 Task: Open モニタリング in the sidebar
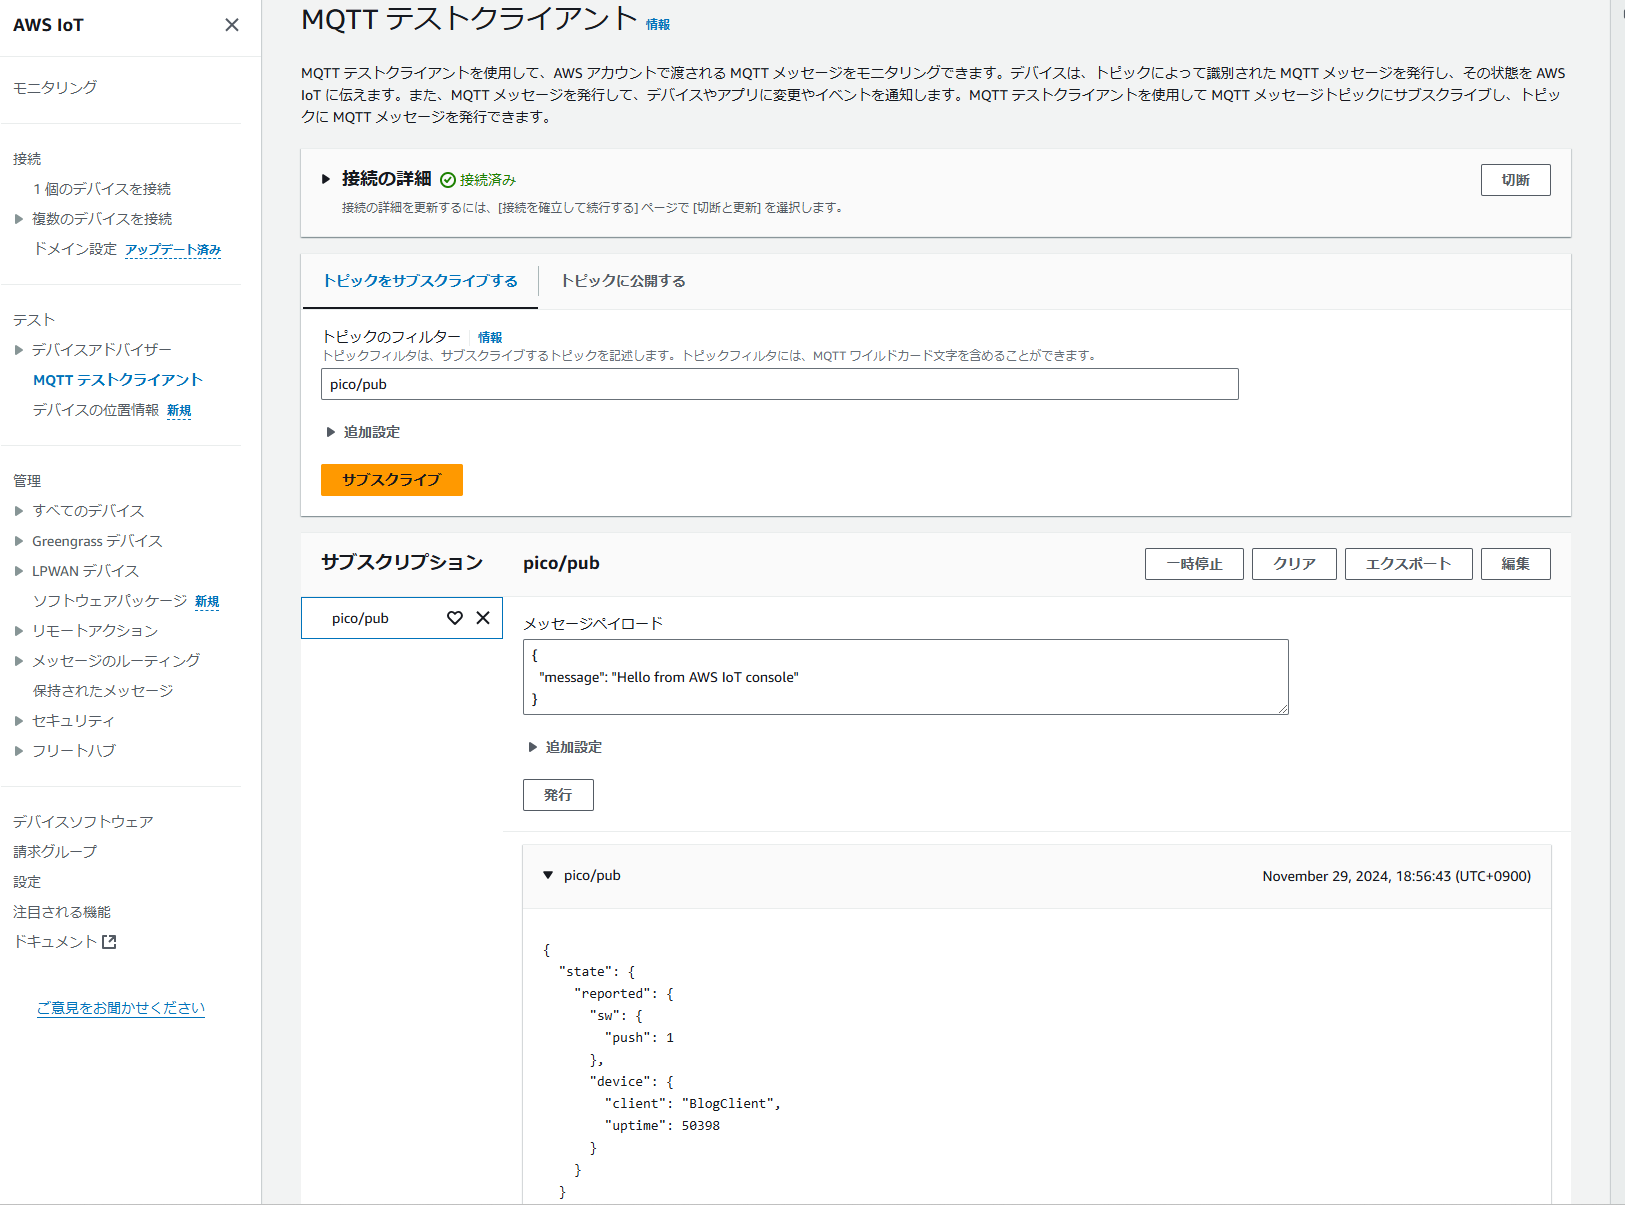[x=55, y=88]
